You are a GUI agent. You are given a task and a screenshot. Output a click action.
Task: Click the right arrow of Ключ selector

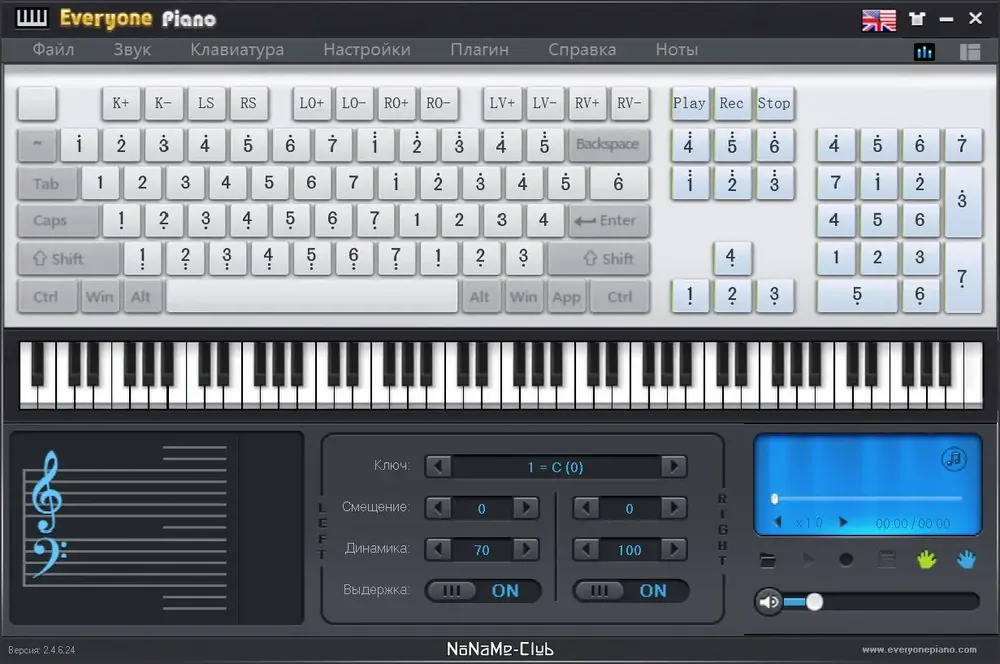[674, 467]
